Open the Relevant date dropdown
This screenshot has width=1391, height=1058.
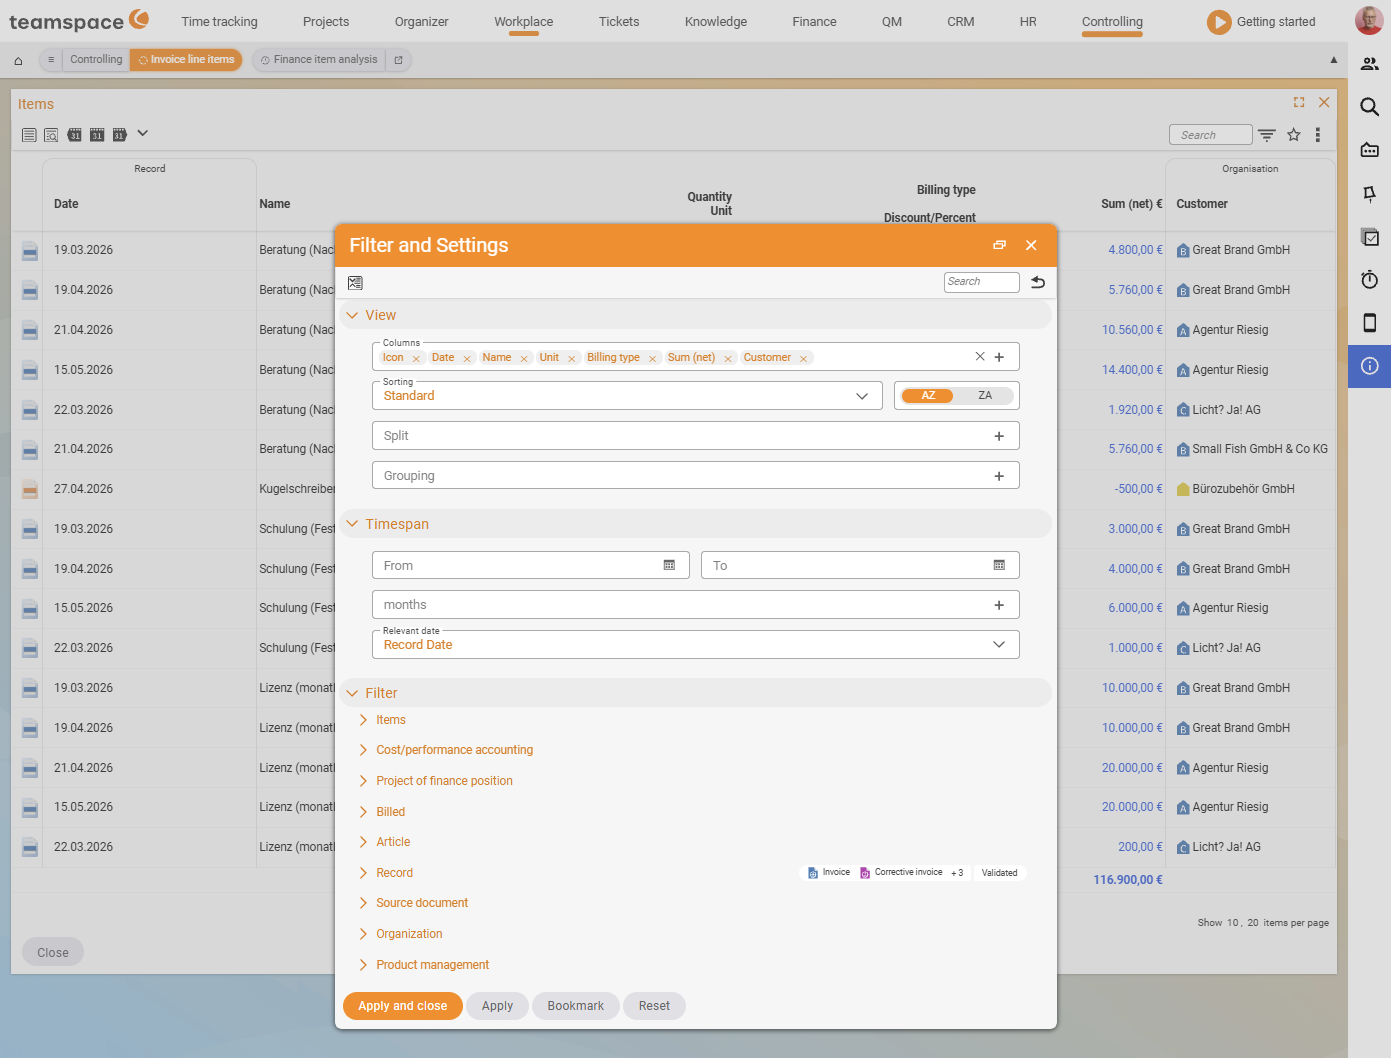tap(695, 645)
